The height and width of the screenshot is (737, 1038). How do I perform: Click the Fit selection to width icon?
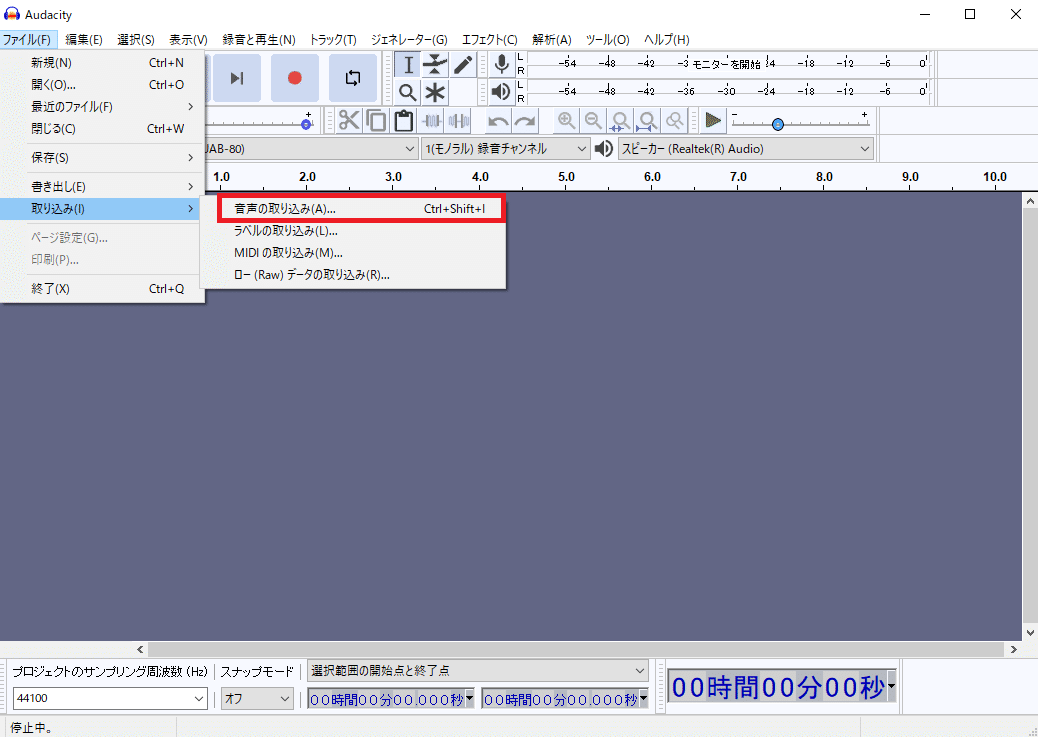click(x=620, y=121)
